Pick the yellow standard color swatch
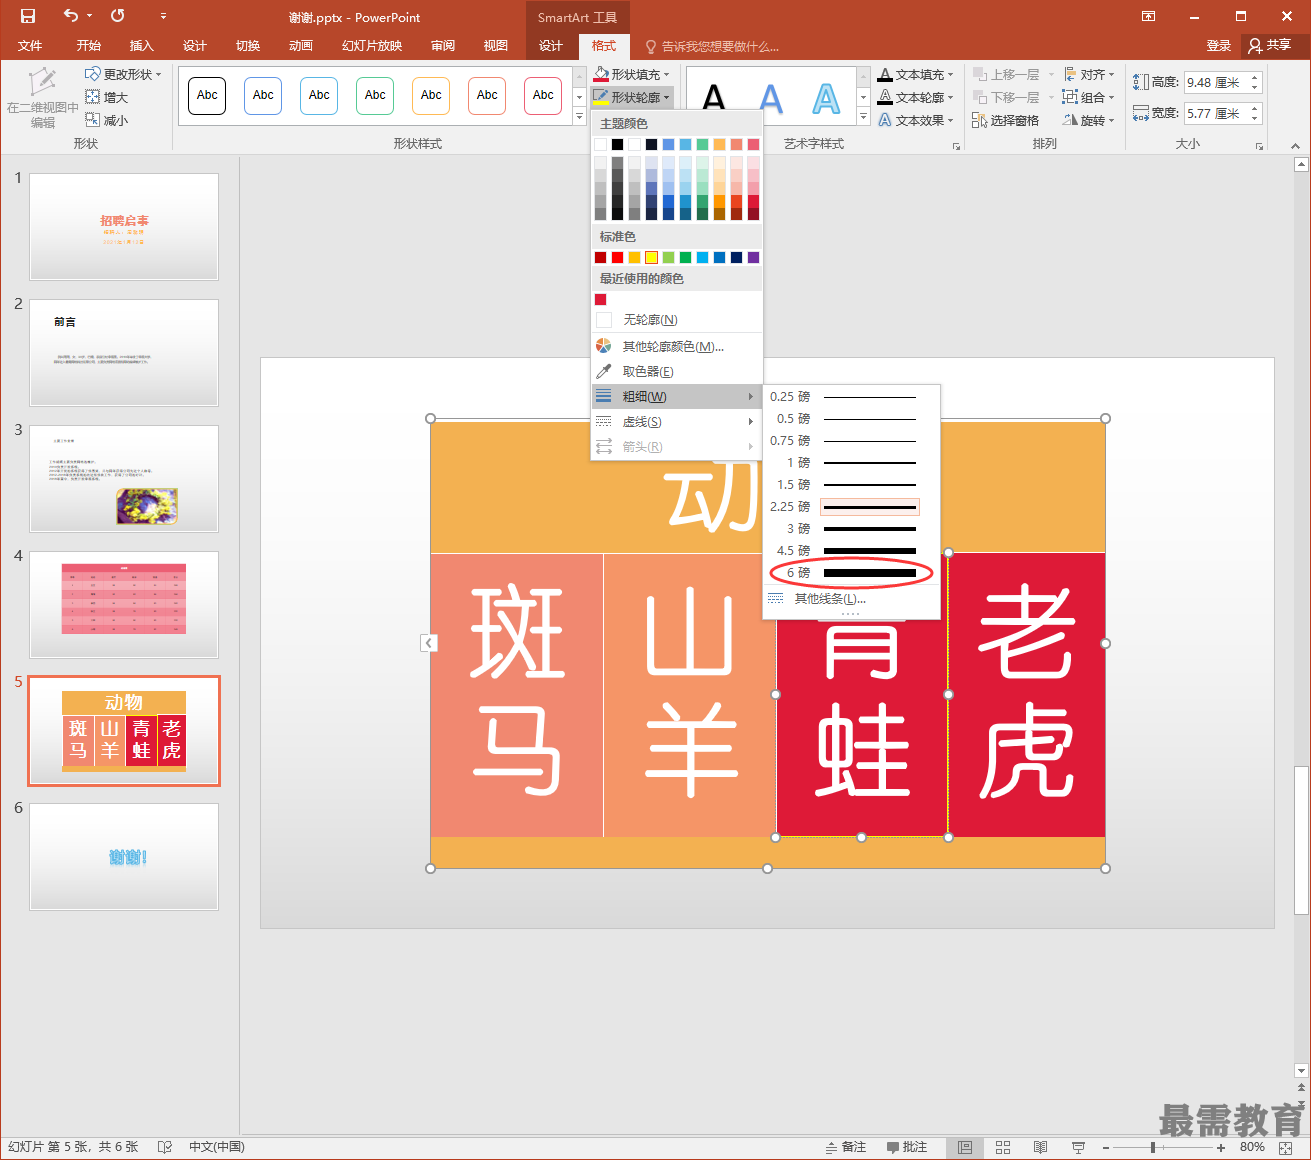 [x=651, y=258]
